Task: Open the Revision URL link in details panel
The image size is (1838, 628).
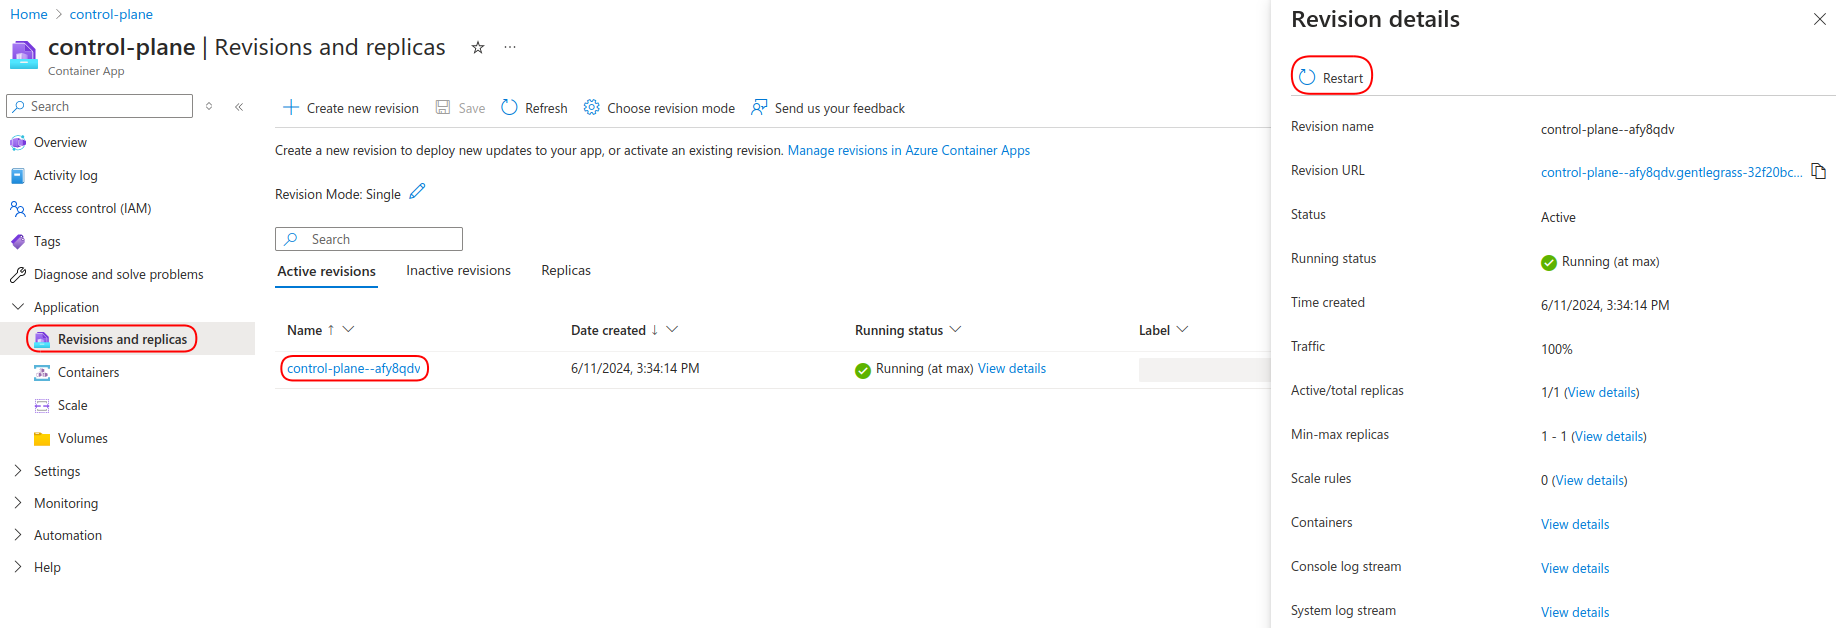Action: [x=1672, y=172]
